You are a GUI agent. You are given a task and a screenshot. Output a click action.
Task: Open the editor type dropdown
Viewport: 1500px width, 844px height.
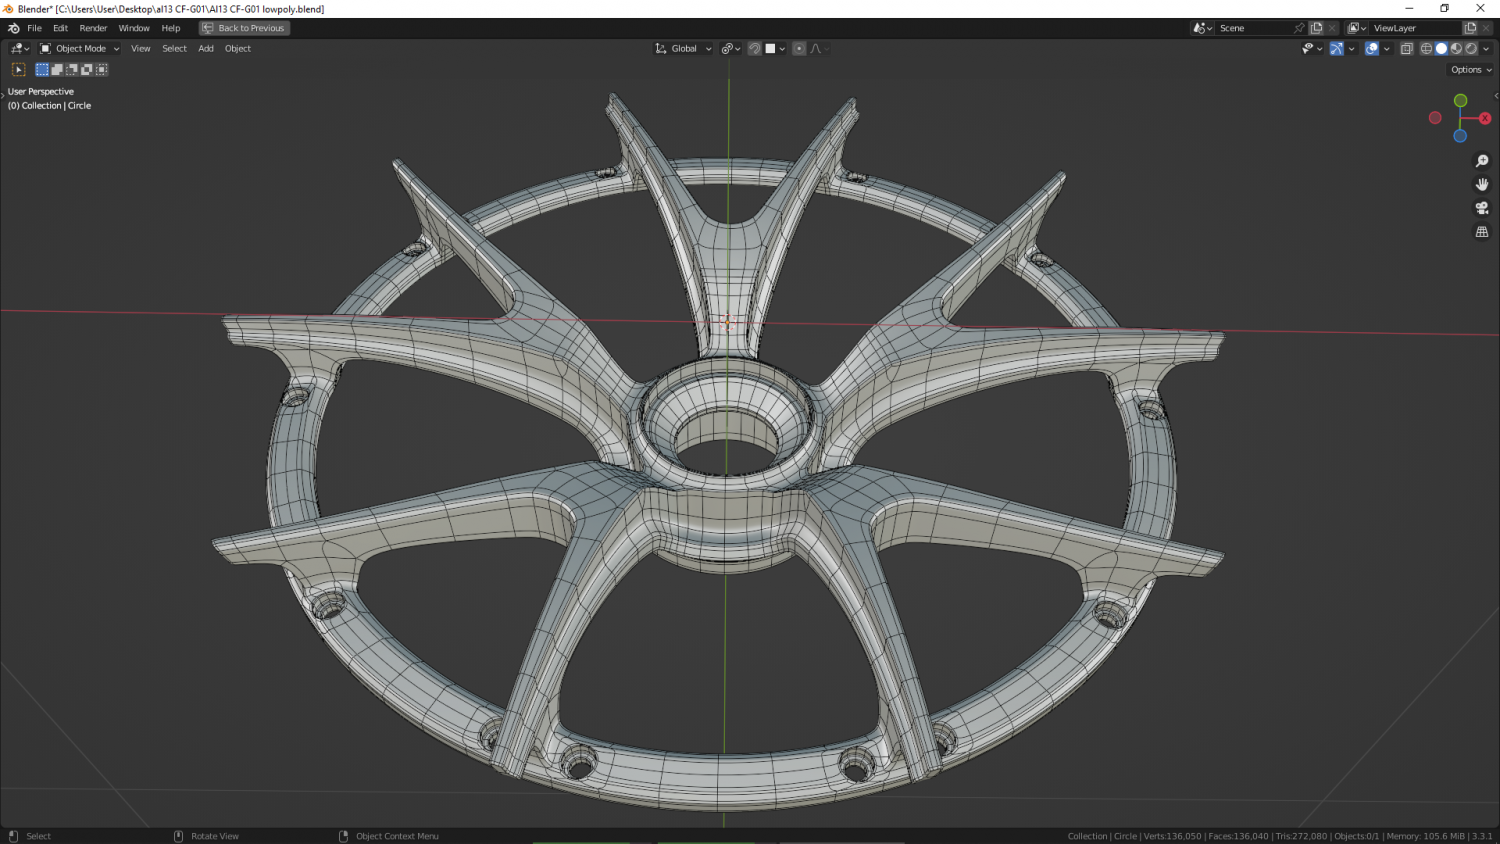tap(20, 48)
